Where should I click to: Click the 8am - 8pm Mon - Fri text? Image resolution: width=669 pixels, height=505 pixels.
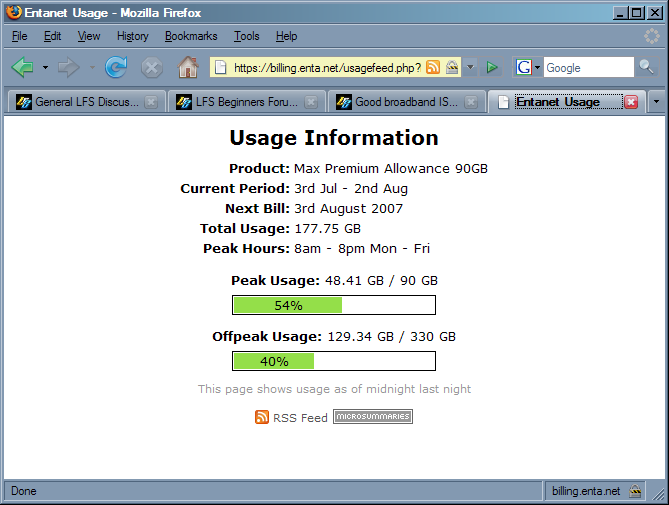click(362, 249)
